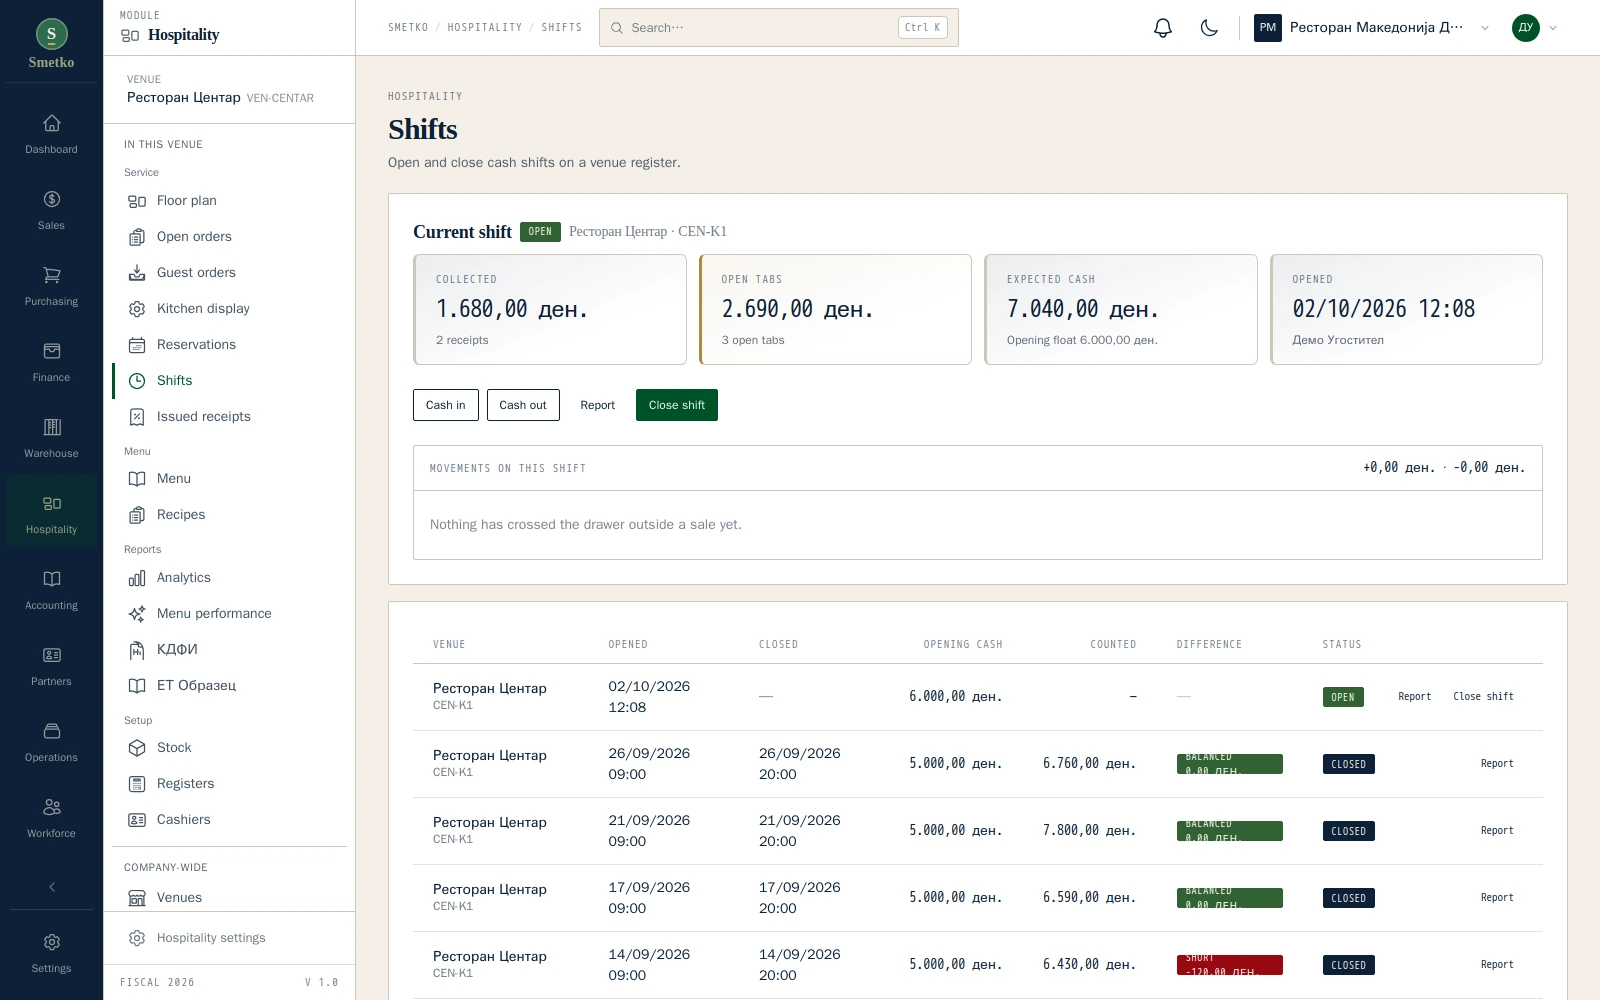Open Accounting module

[52, 591]
